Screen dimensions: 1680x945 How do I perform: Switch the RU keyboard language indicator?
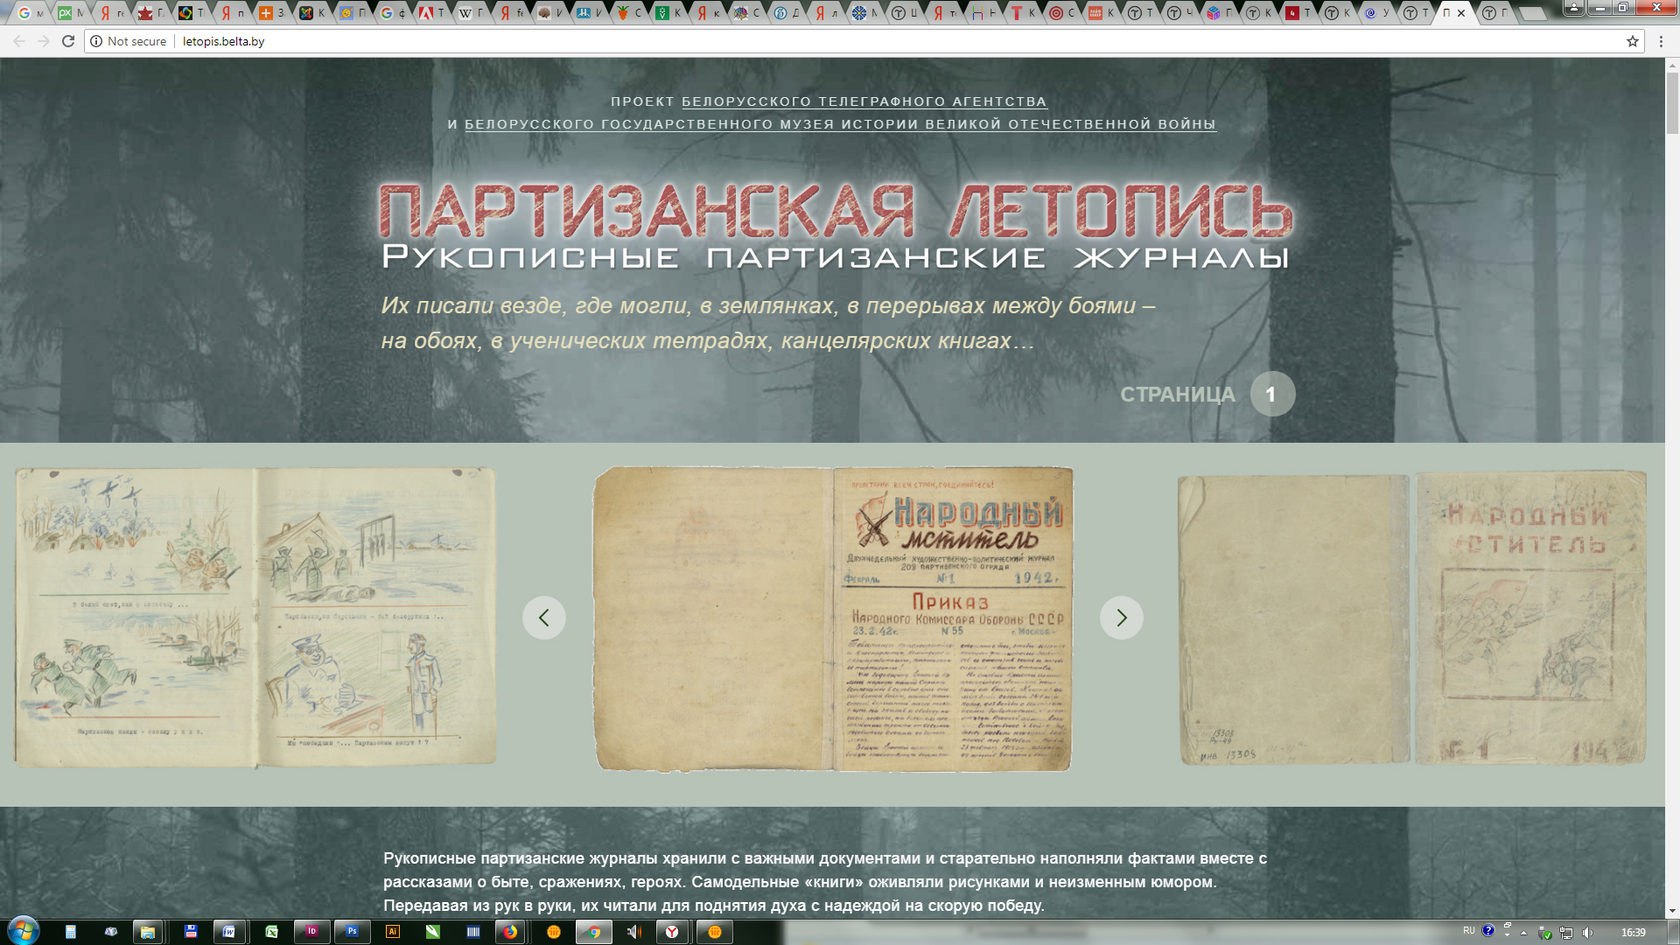pyautogui.click(x=1469, y=930)
